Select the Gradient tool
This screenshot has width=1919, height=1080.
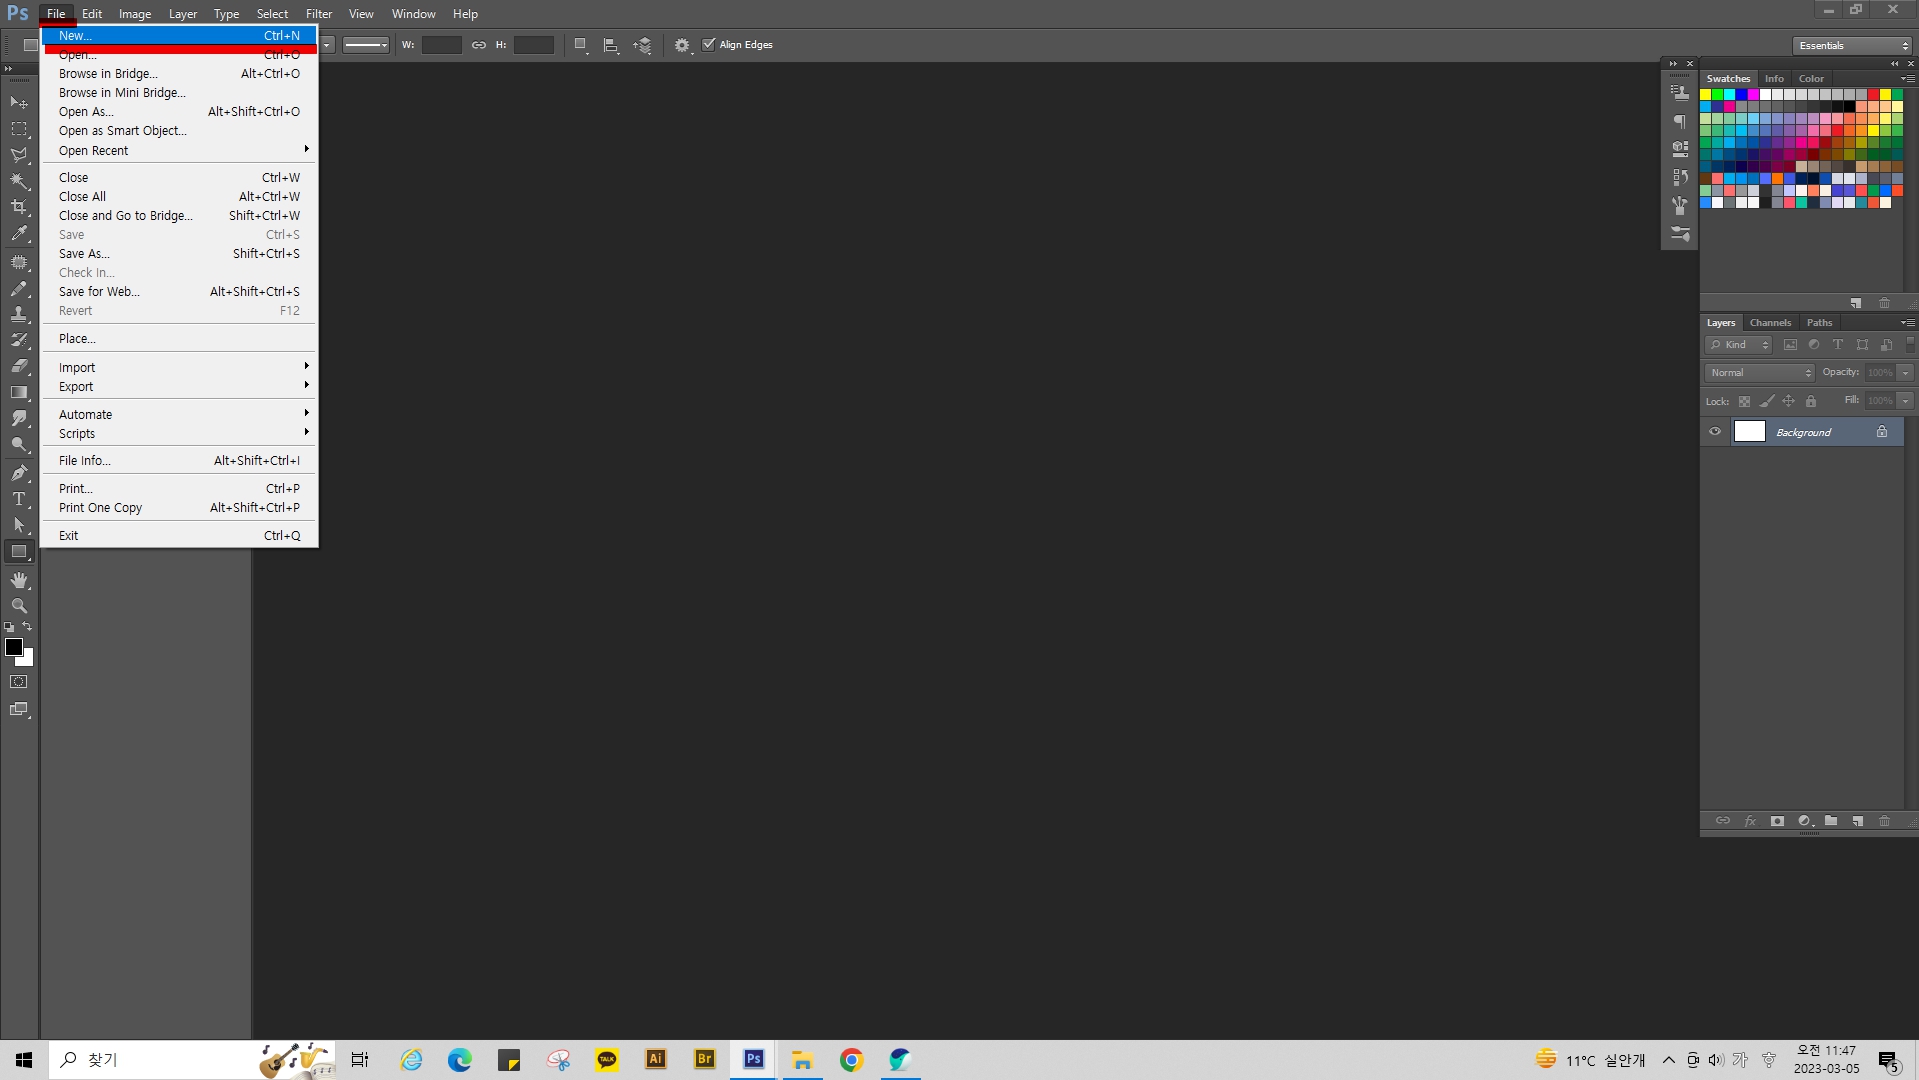point(19,392)
